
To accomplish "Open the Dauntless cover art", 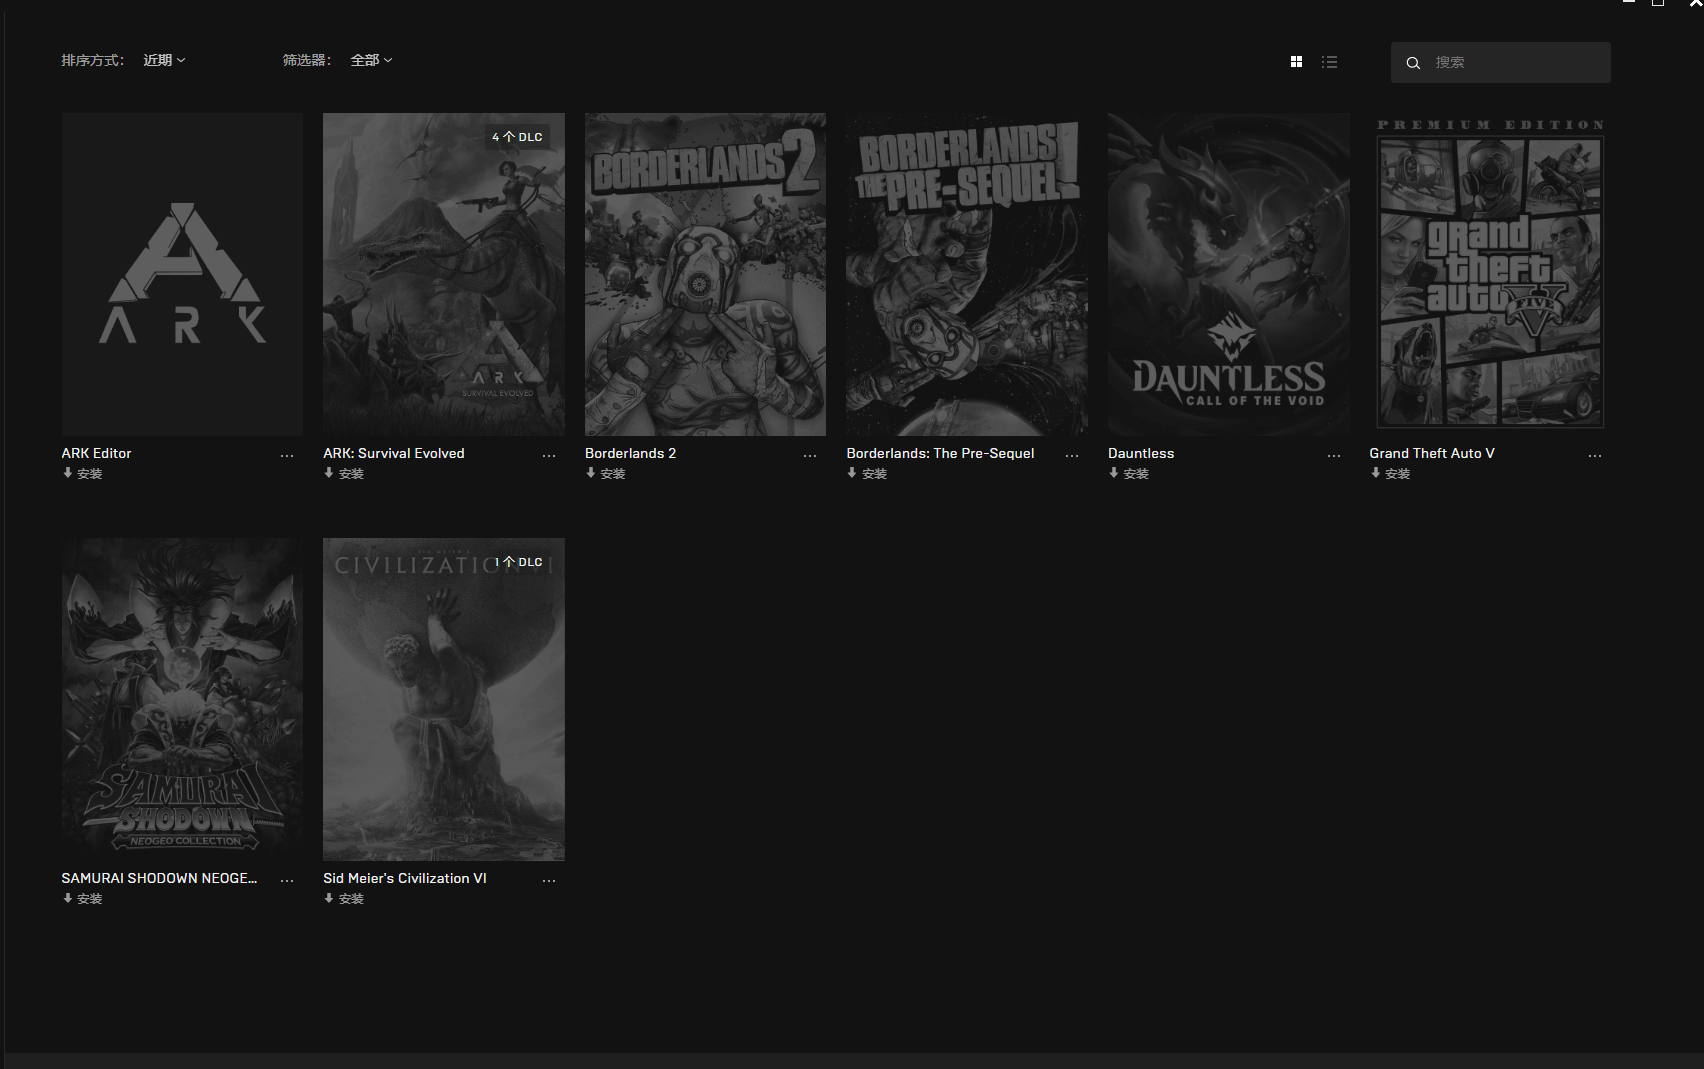I will (x=1229, y=274).
